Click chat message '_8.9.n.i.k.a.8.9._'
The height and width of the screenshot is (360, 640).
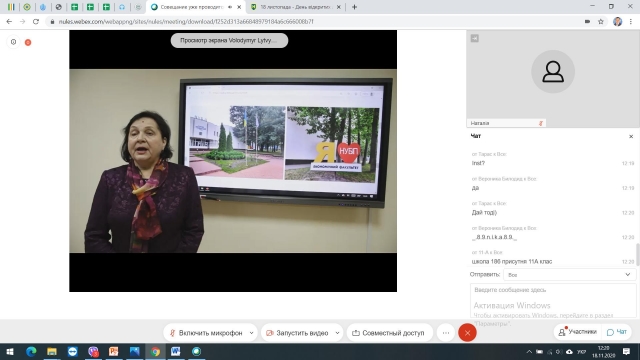pyautogui.click(x=494, y=237)
